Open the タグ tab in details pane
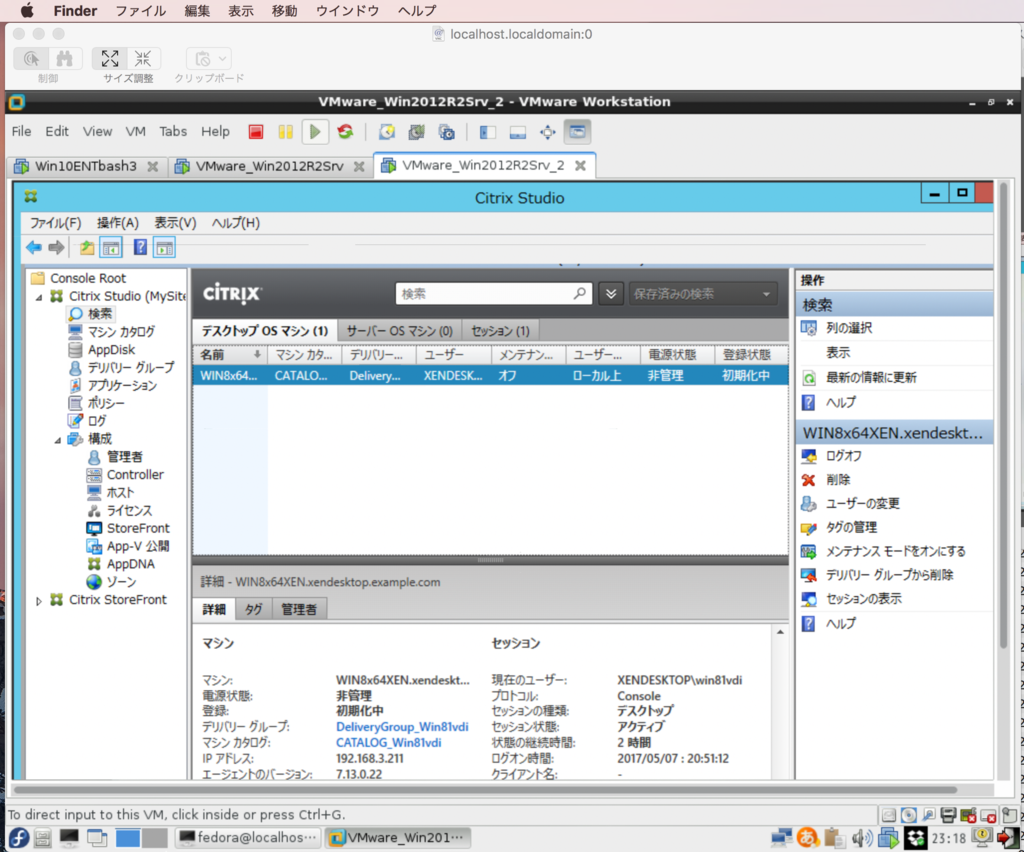The width and height of the screenshot is (1024, 852). point(253,609)
